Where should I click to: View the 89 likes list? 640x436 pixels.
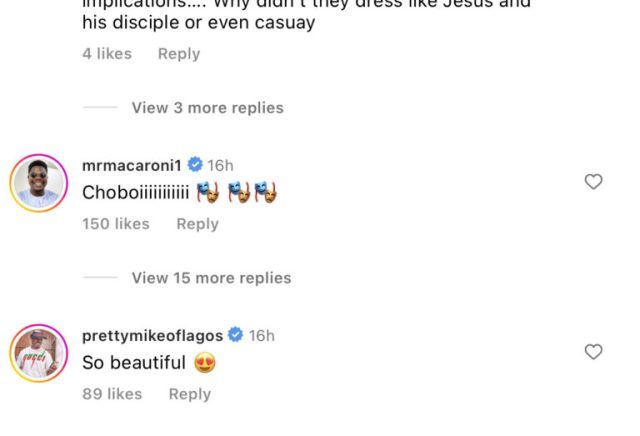111,394
